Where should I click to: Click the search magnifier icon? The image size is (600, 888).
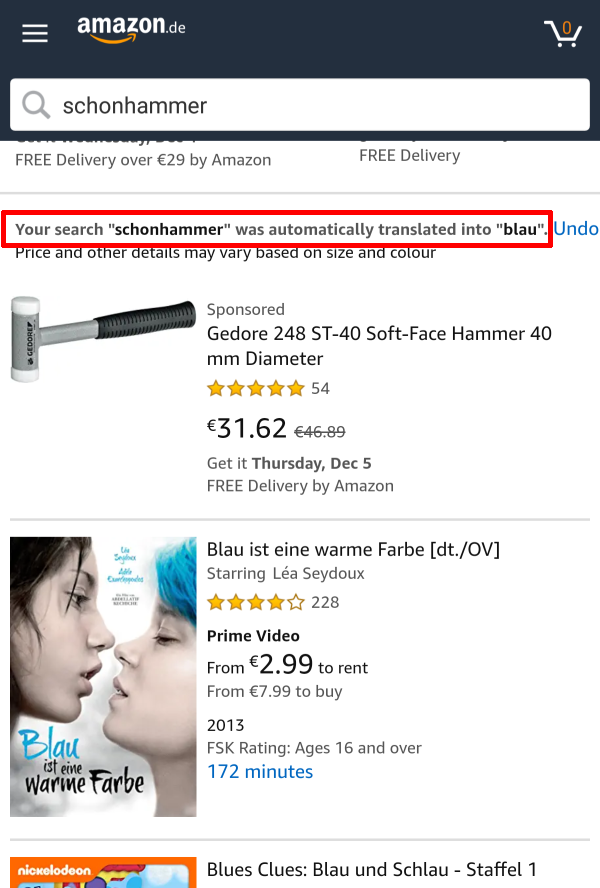(36, 104)
